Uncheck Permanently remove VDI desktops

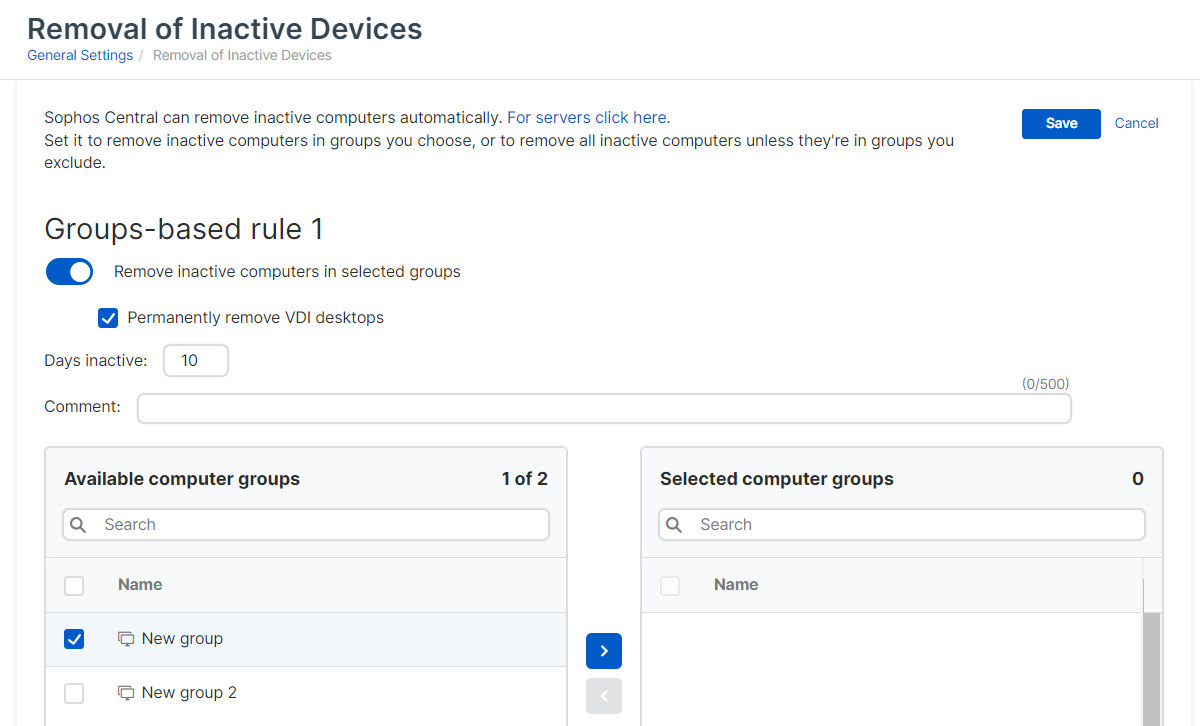(108, 318)
